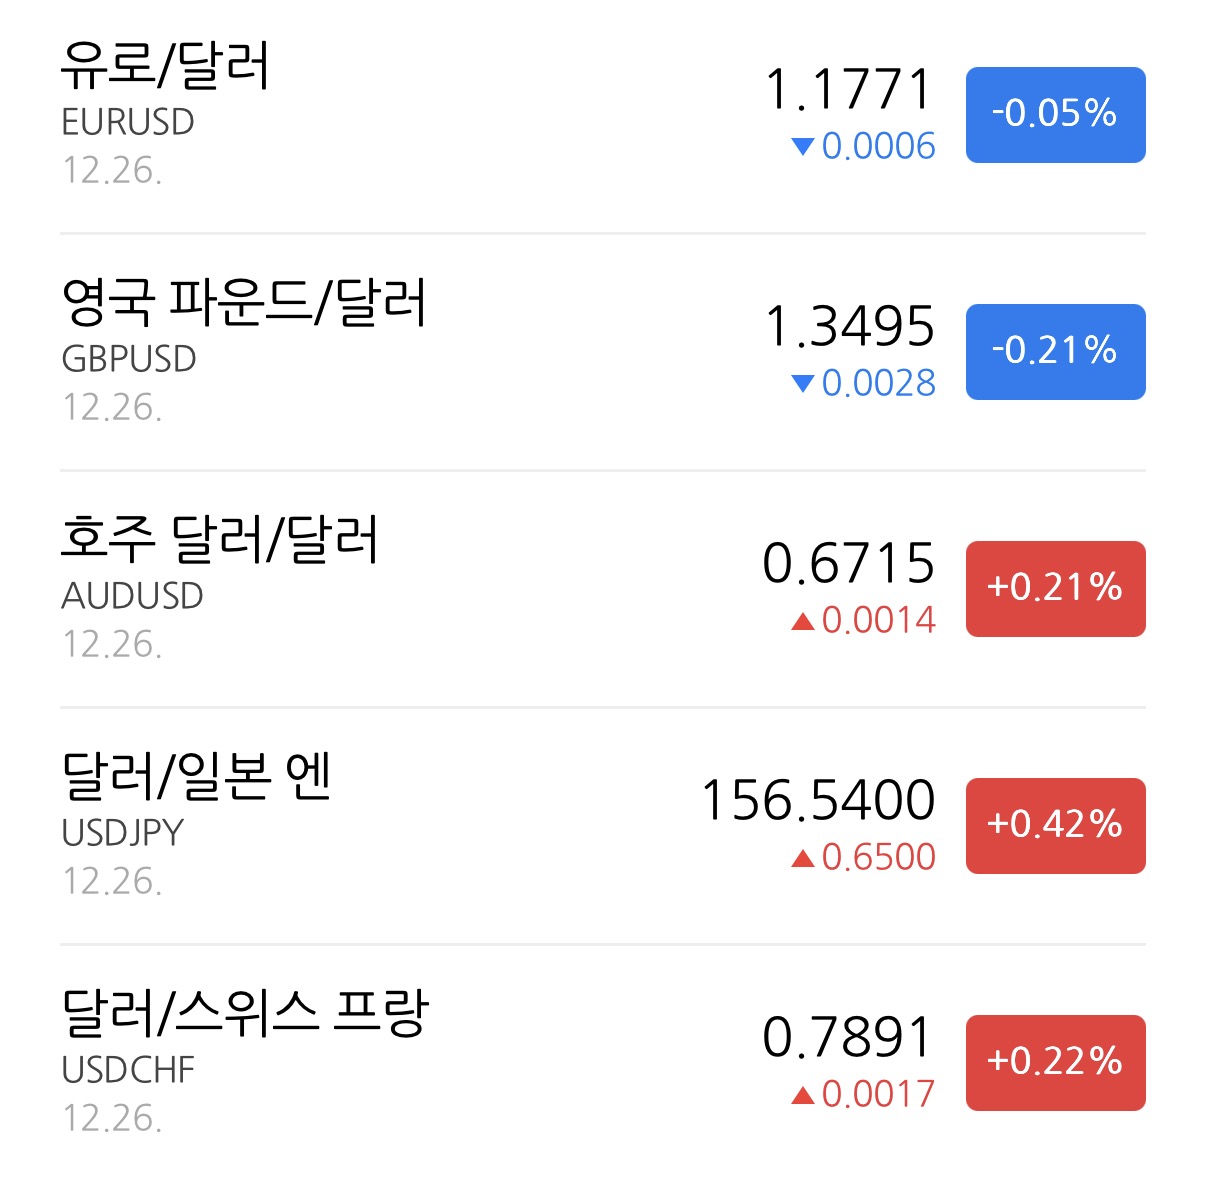This screenshot has width=1206, height=1177.
Task: Open the 영국 파운드/달러 pair title
Action: [x=243, y=303]
